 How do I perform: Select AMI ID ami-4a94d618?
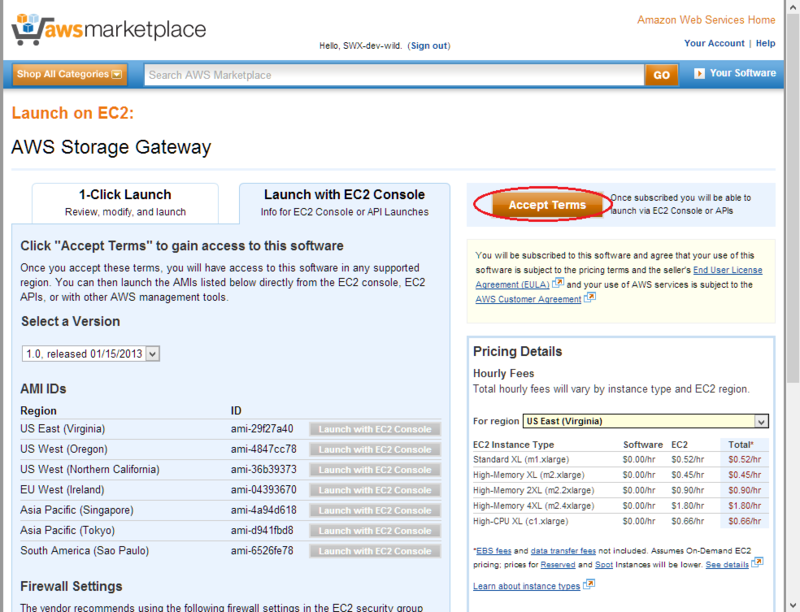click(263, 510)
